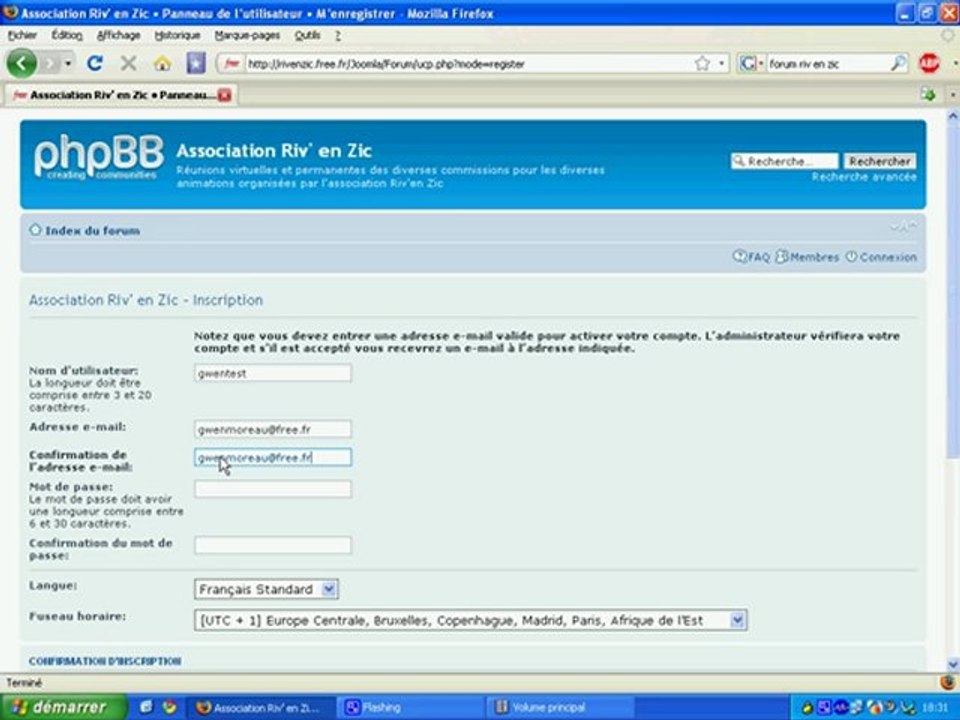
Task: Reload the page with the refresh icon
Action: (x=94, y=63)
